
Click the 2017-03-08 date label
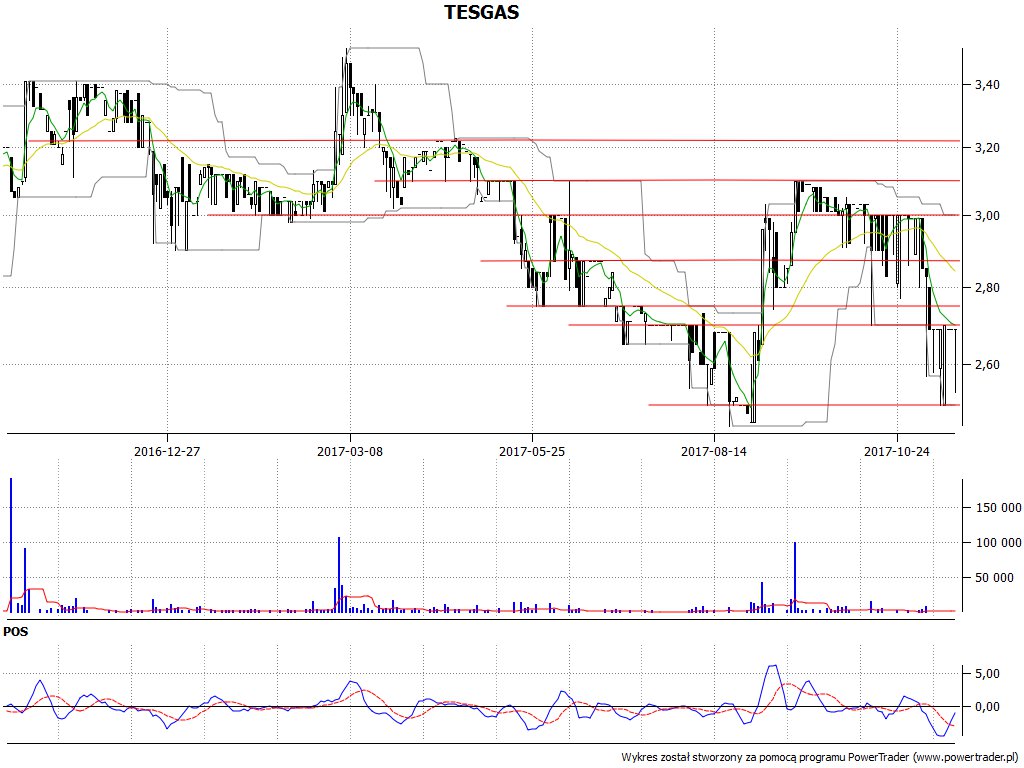coord(350,451)
